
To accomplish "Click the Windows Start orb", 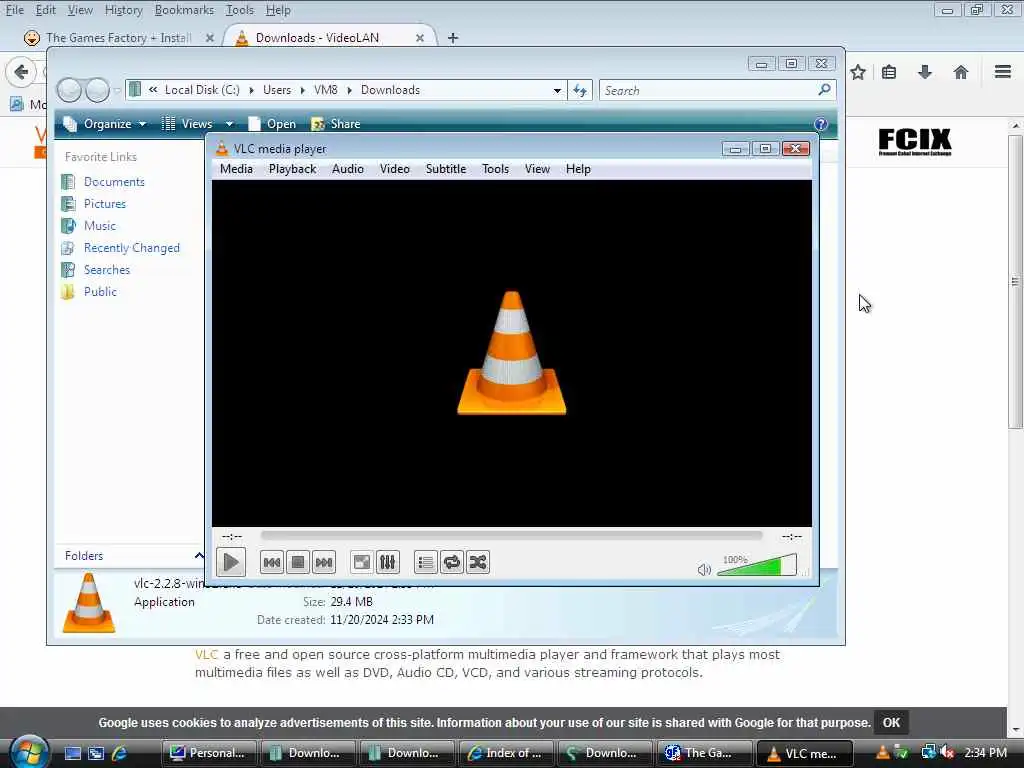I will (x=29, y=751).
